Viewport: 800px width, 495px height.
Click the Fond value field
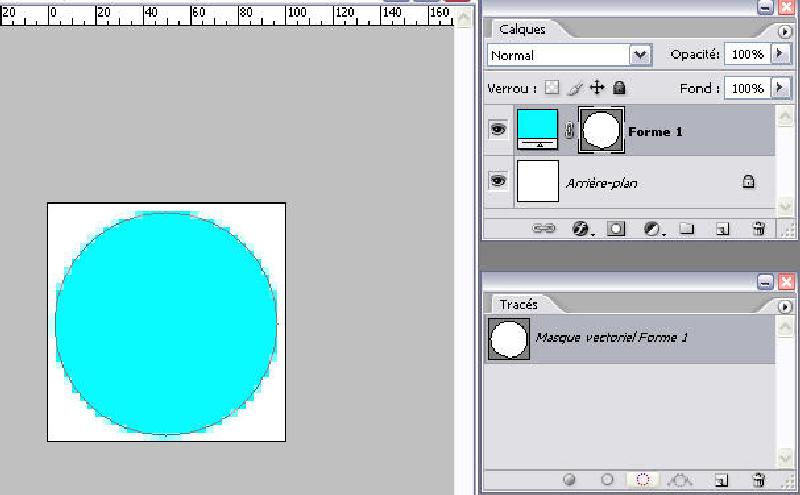point(747,88)
